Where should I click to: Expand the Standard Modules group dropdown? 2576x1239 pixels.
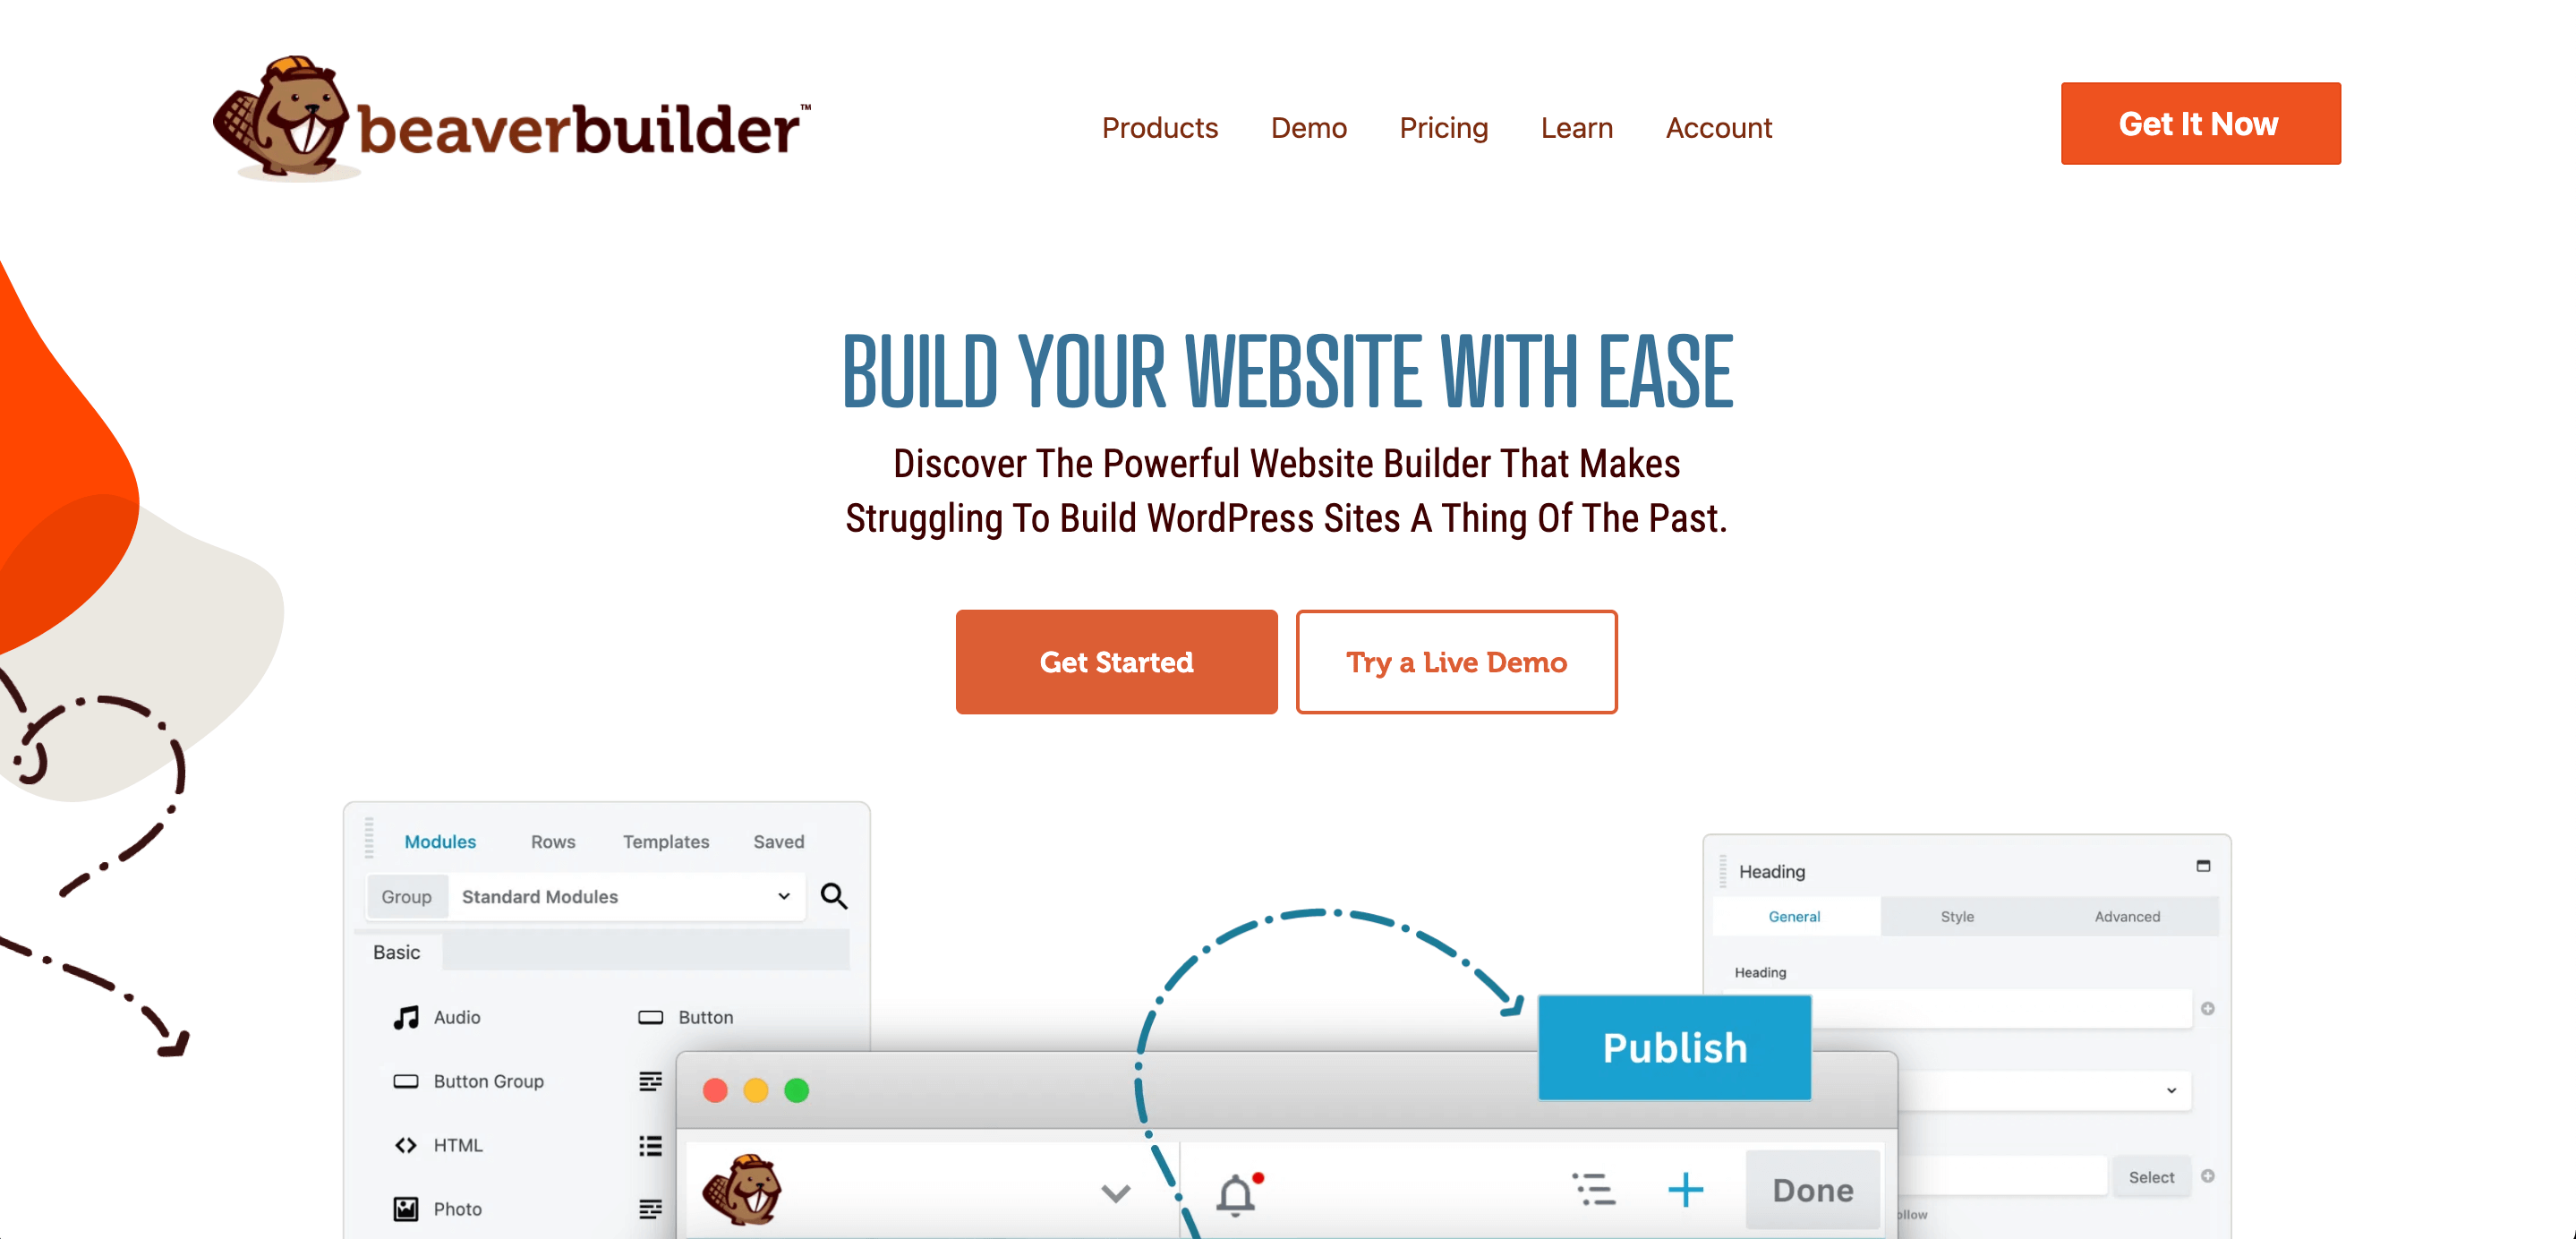(x=784, y=897)
